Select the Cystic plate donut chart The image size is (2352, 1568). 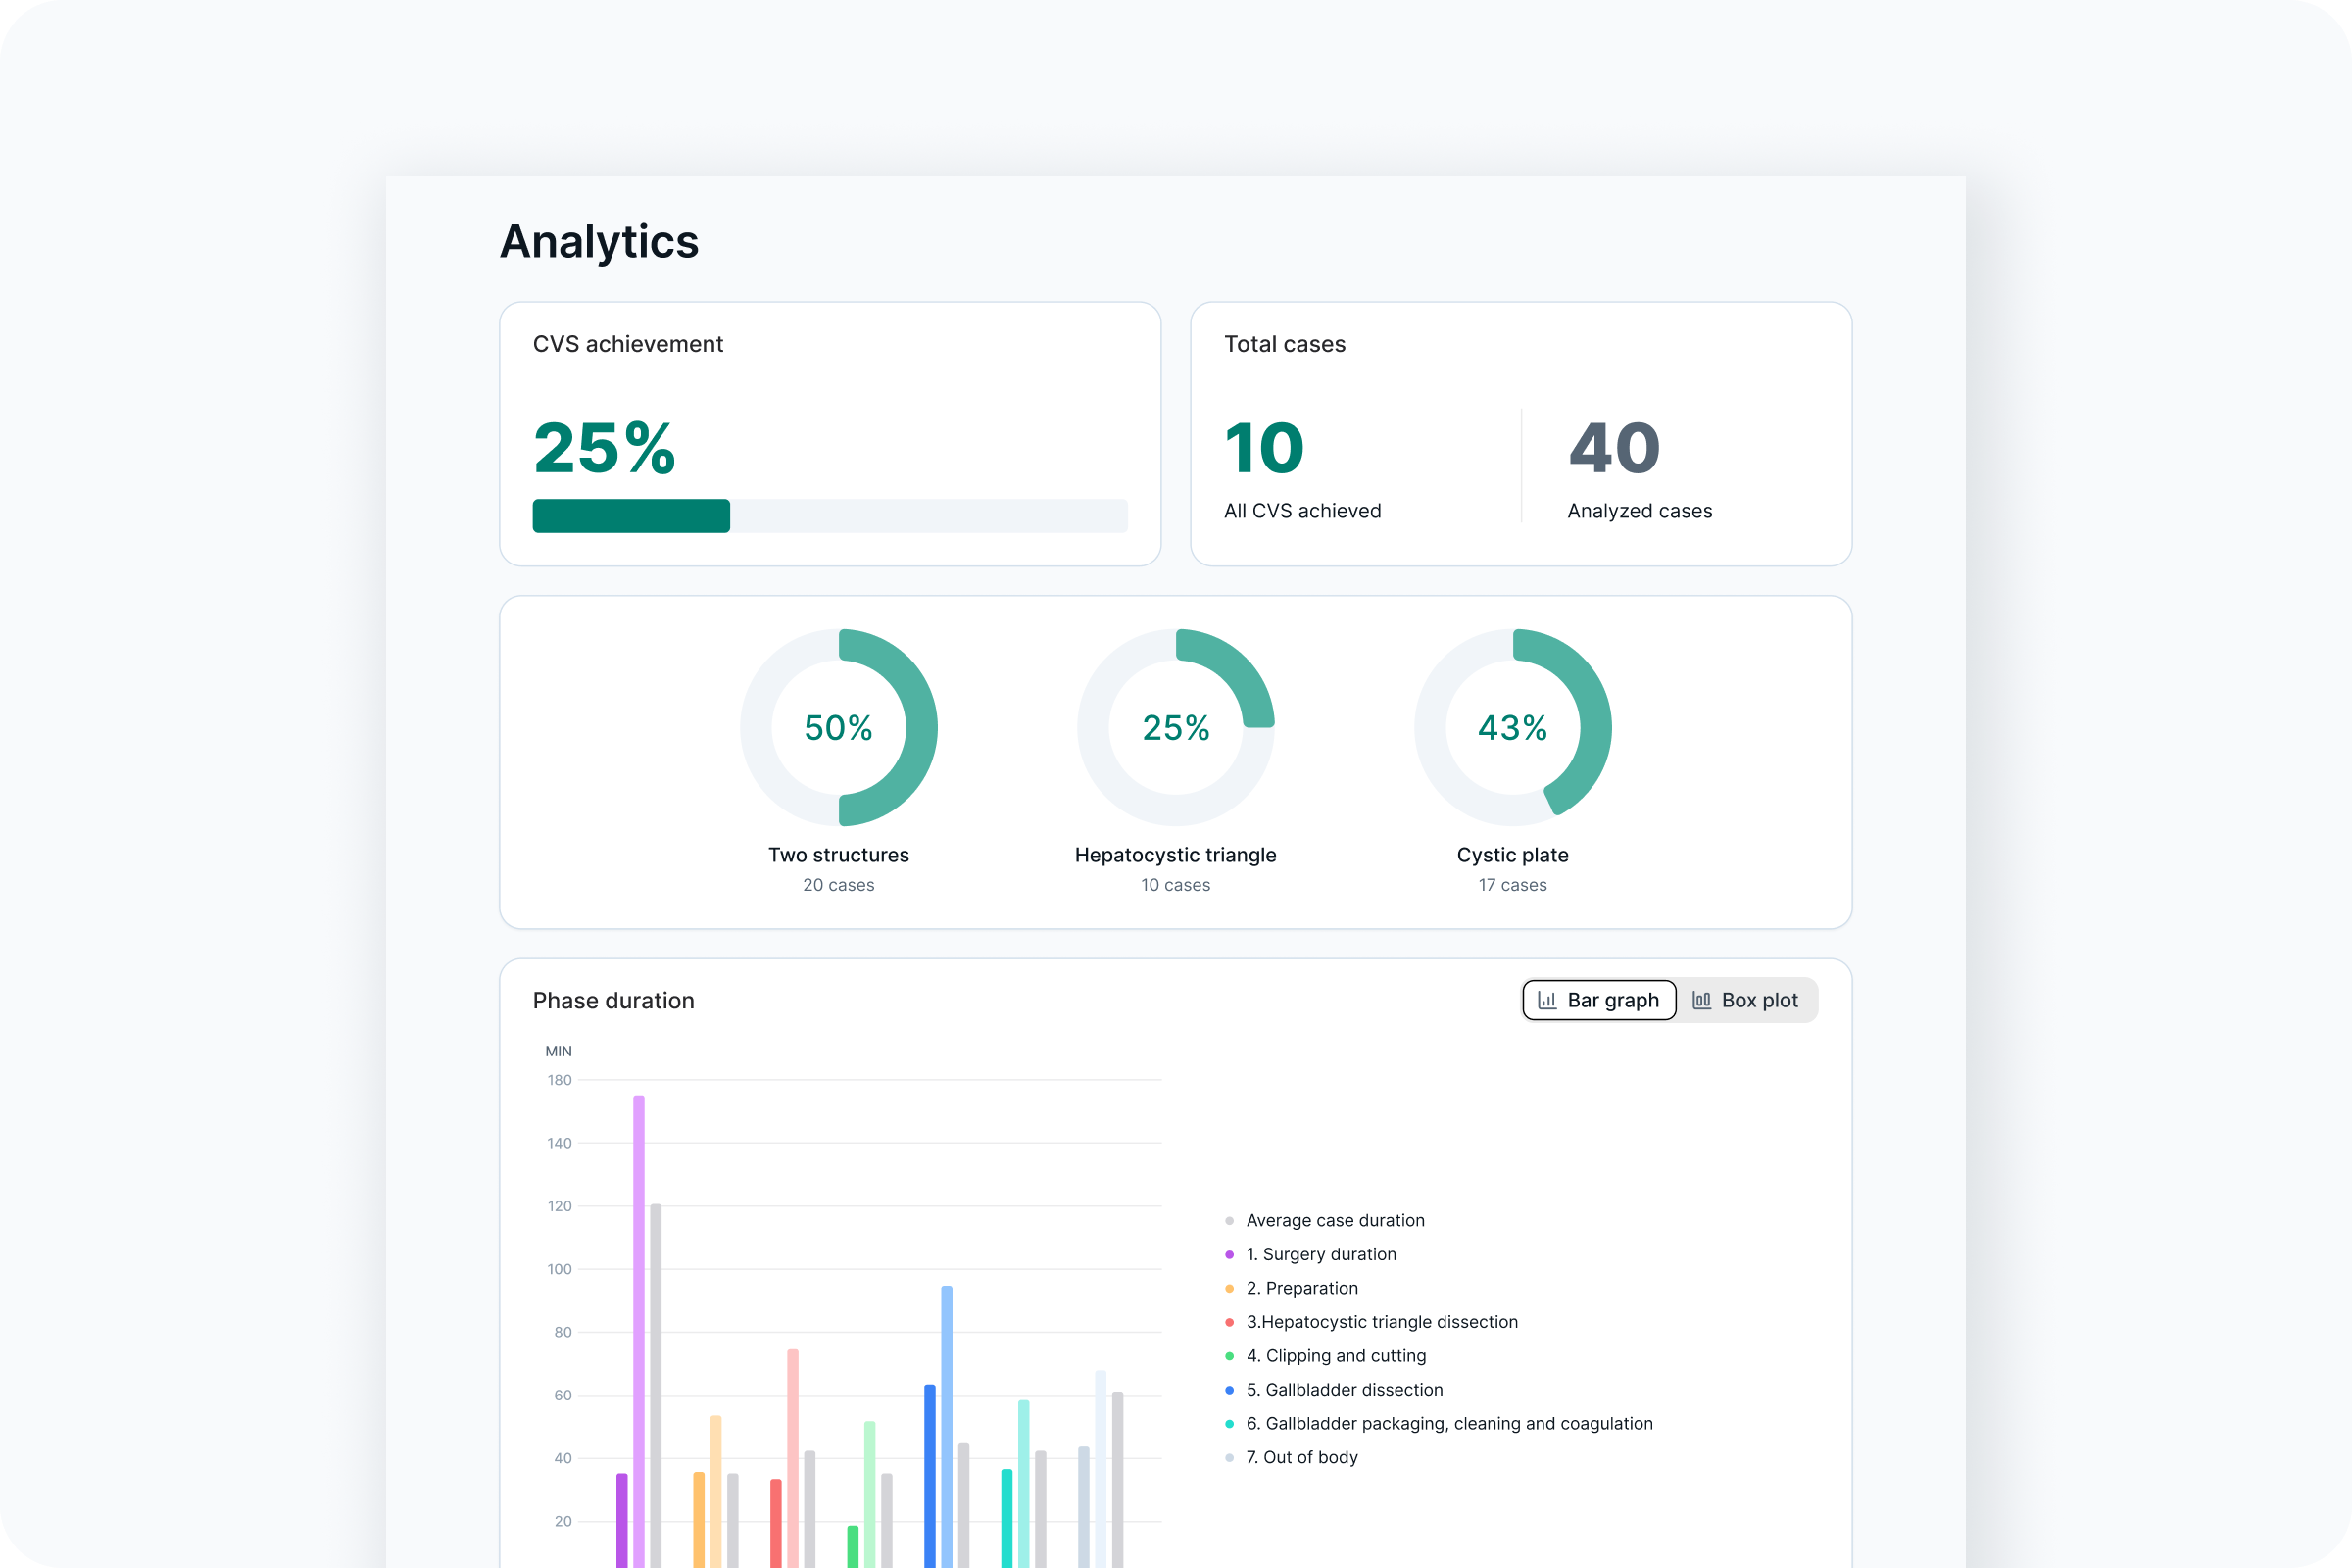(x=1512, y=728)
